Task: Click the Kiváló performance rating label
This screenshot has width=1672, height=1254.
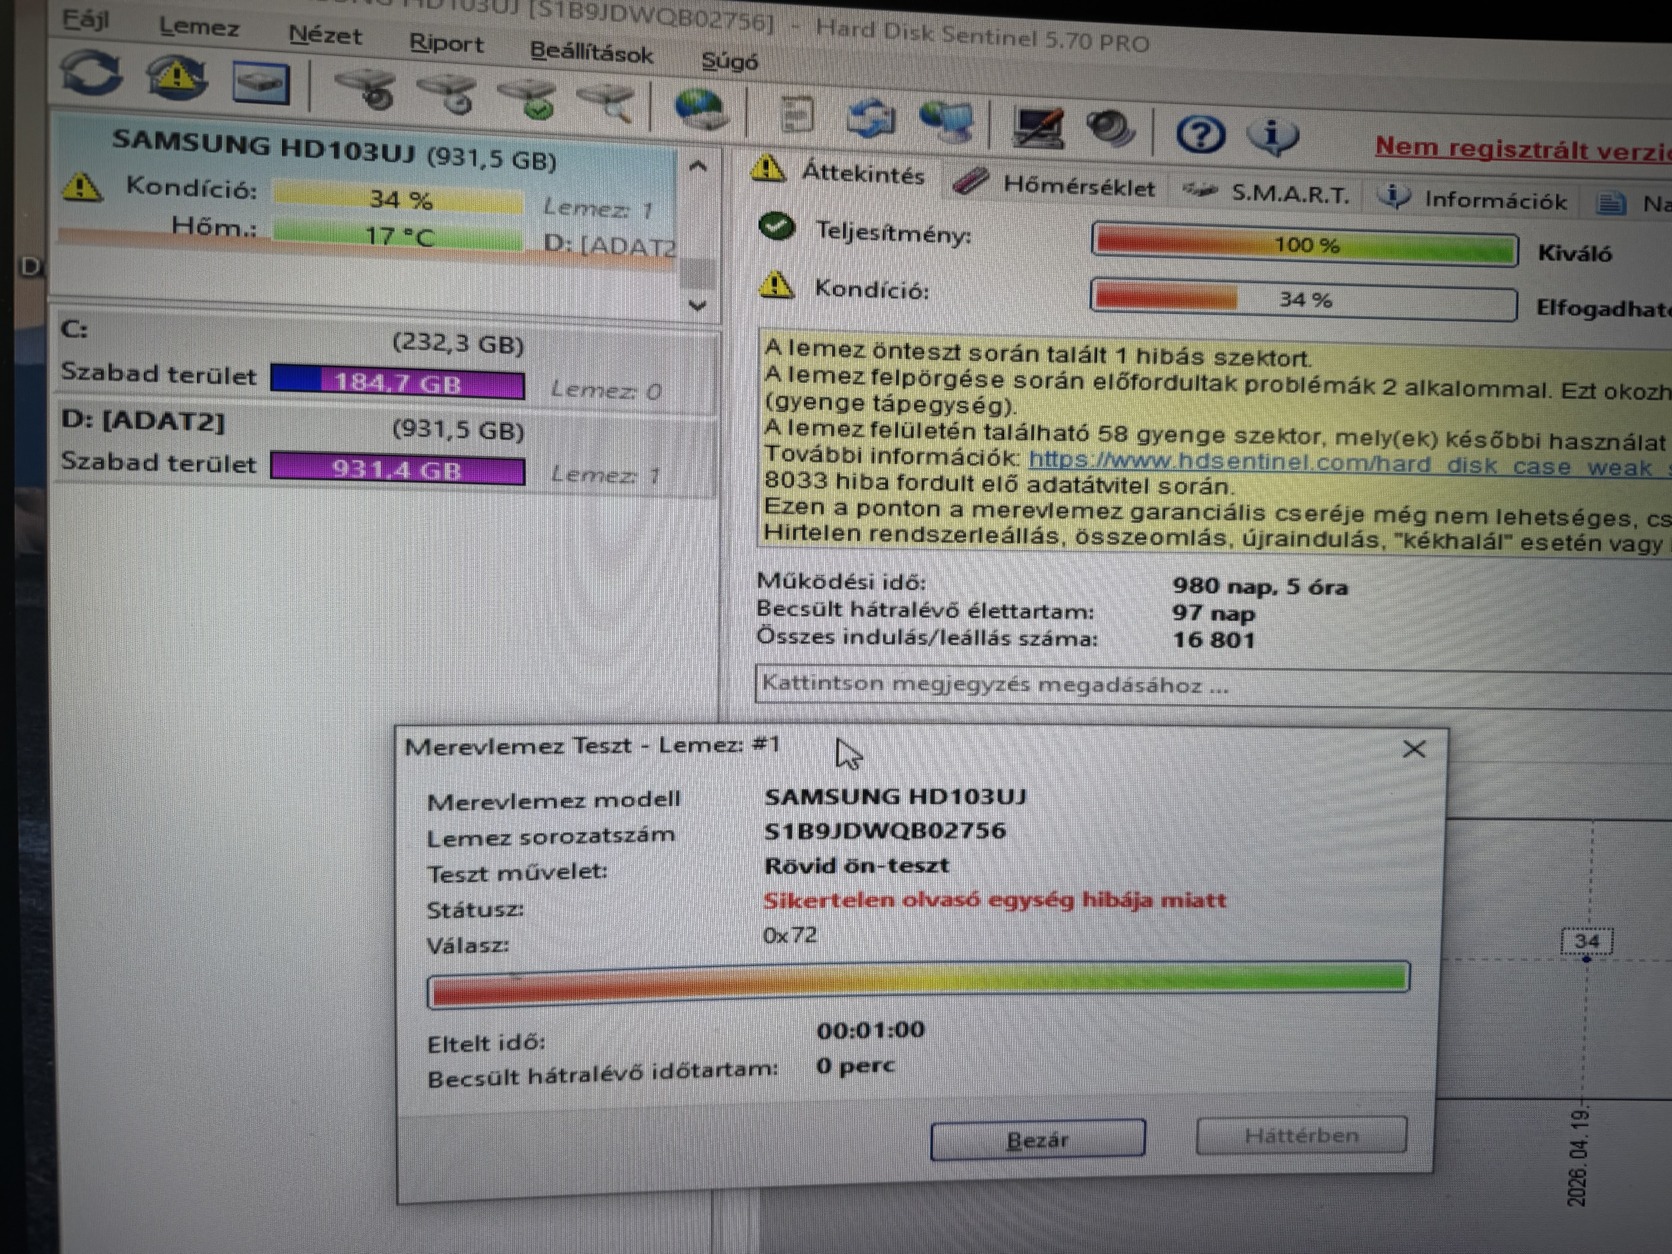Action: point(1575,253)
